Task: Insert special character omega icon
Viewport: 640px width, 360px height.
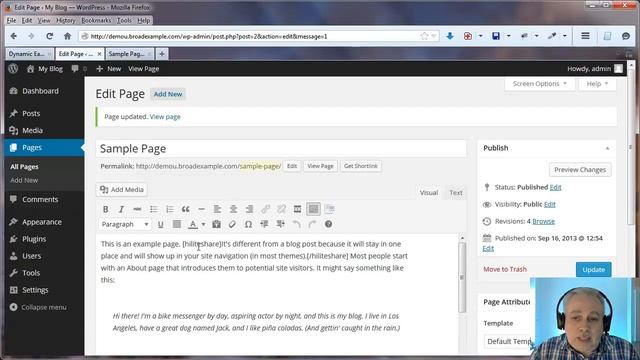Action: click(x=248, y=224)
